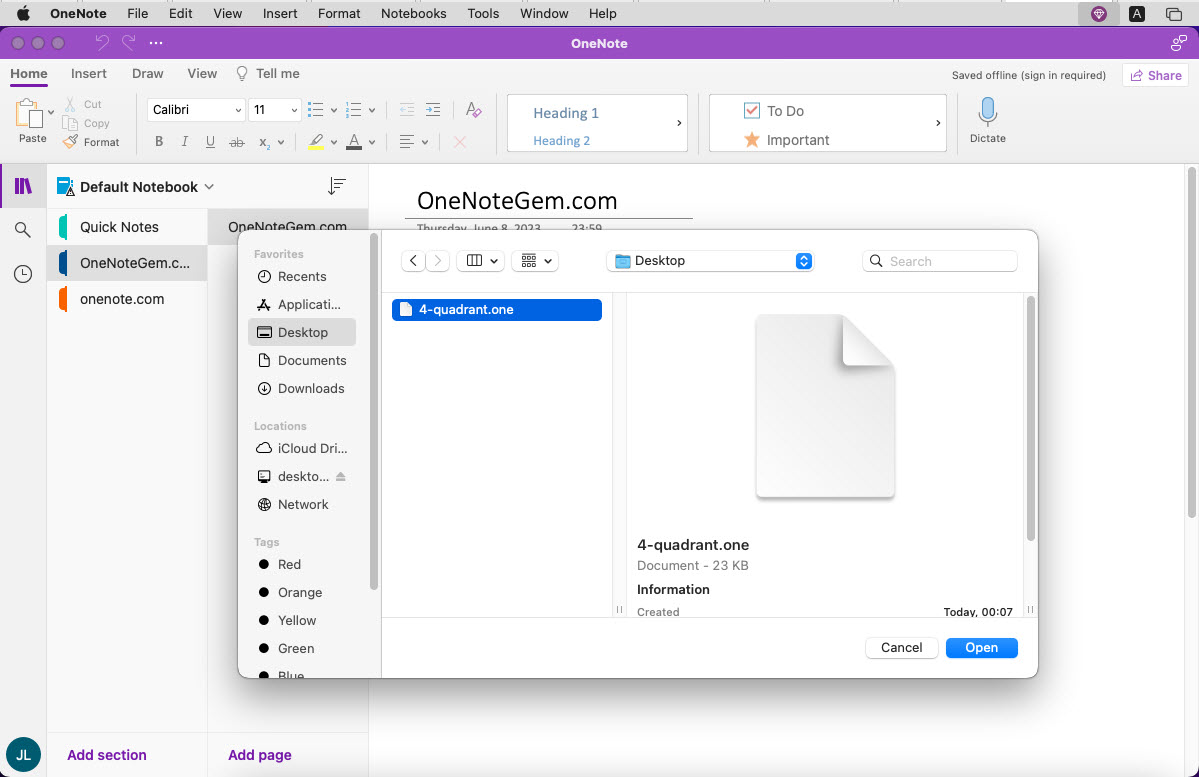Image resolution: width=1199 pixels, height=777 pixels.
Task: Toggle strikethrough formatting
Action: point(237,141)
